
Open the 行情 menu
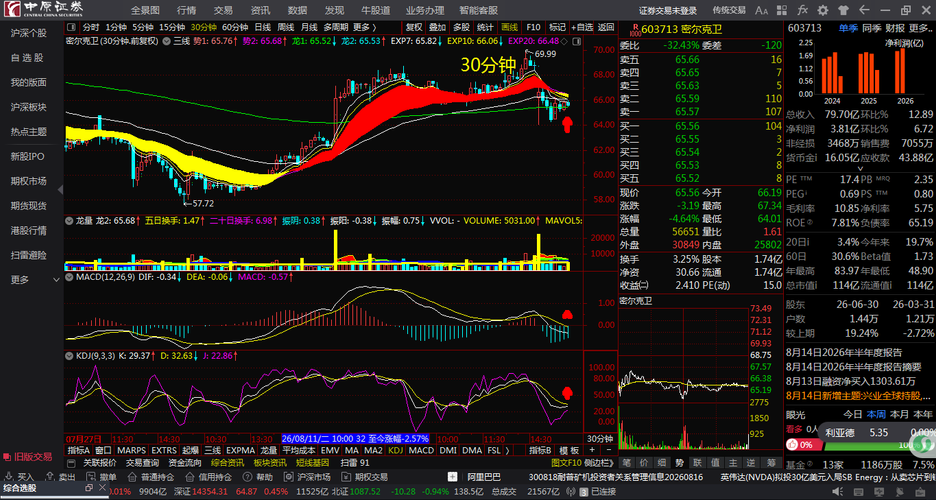point(186,10)
